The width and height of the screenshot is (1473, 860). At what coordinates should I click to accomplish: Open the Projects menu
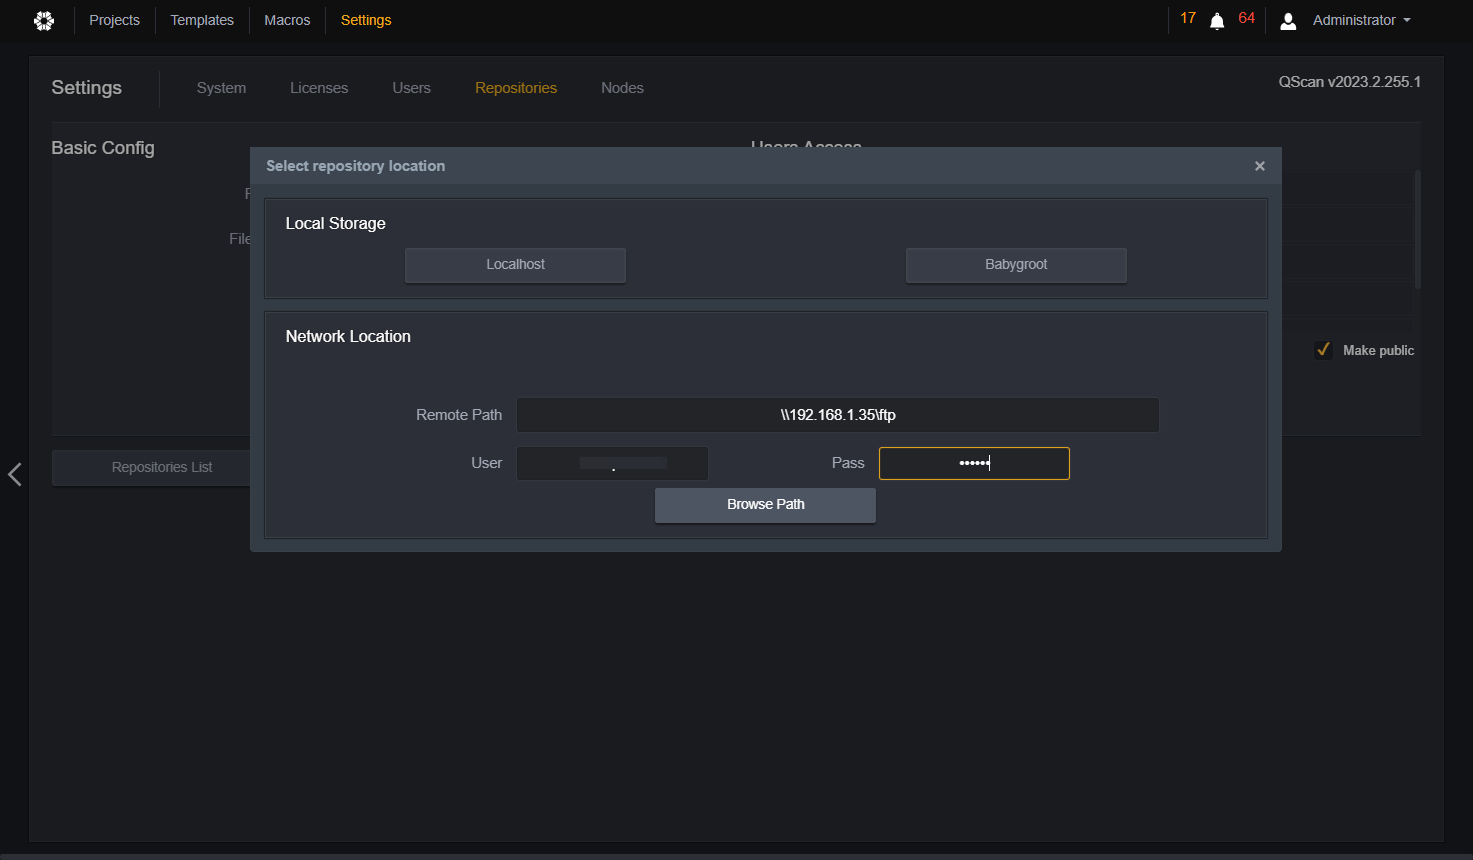[114, 20]
